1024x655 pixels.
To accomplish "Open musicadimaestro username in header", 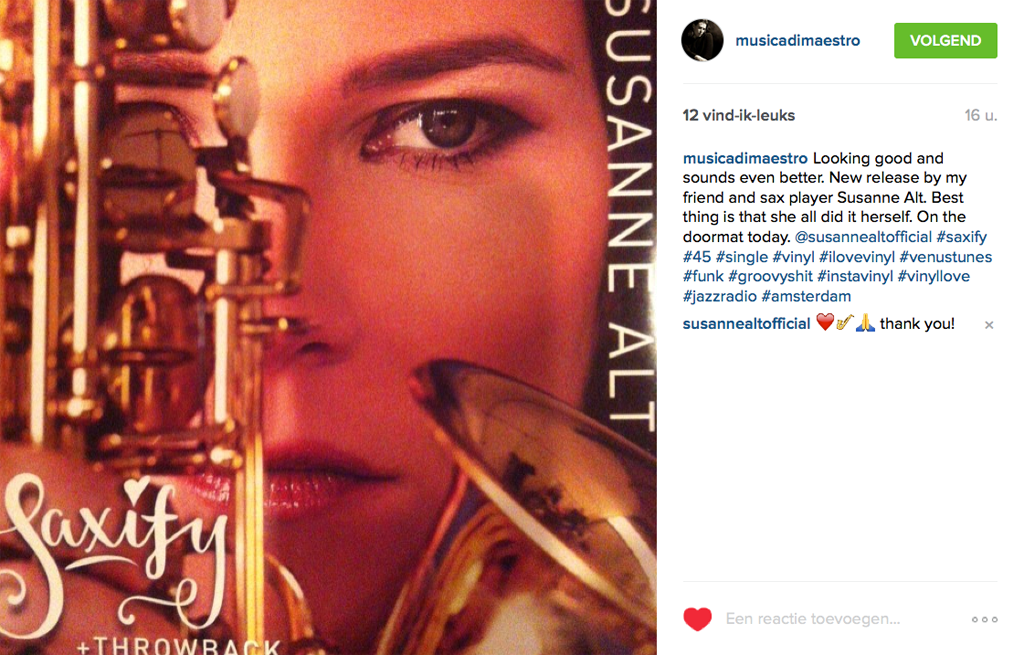I will (797, 40).
